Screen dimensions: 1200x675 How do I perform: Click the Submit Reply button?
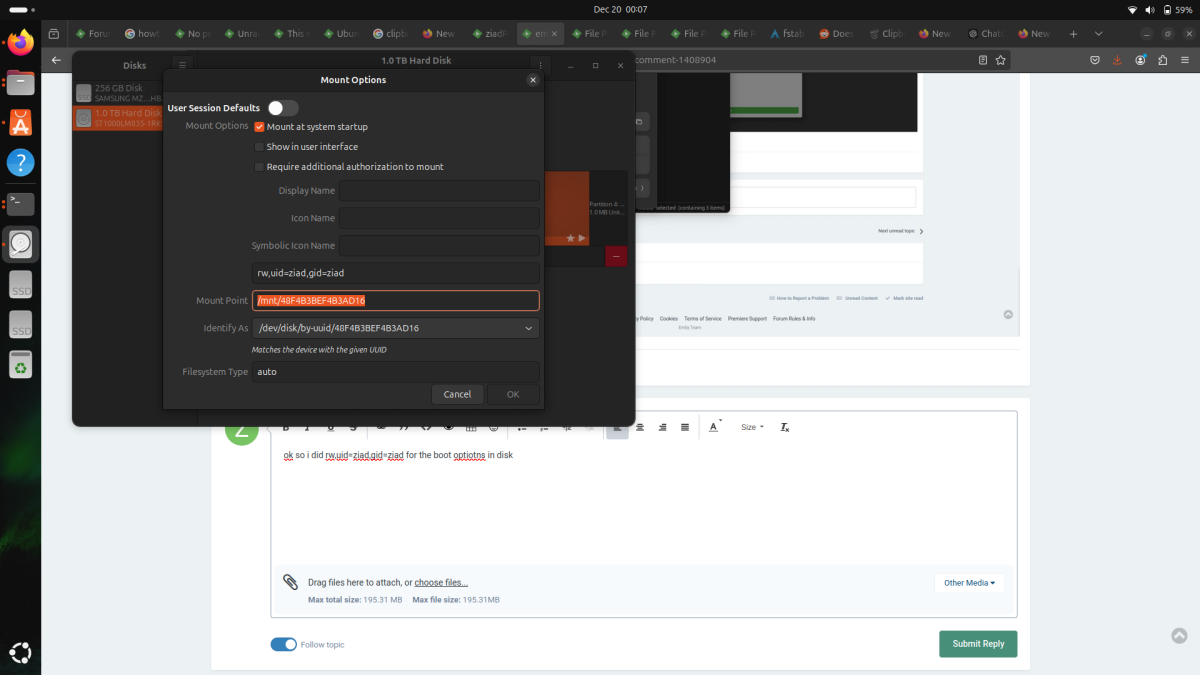pos(978,644)
